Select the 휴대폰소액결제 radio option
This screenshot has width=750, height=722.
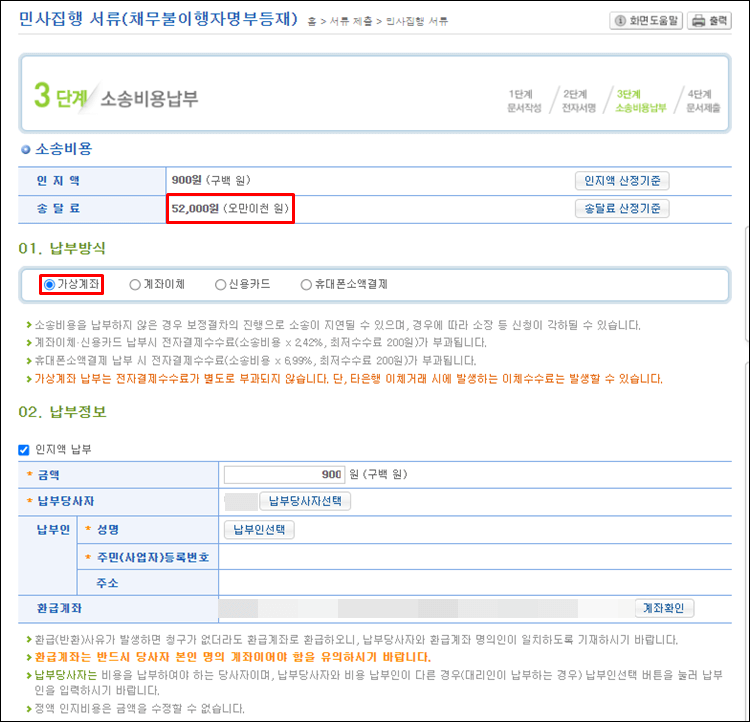[306, 285]
